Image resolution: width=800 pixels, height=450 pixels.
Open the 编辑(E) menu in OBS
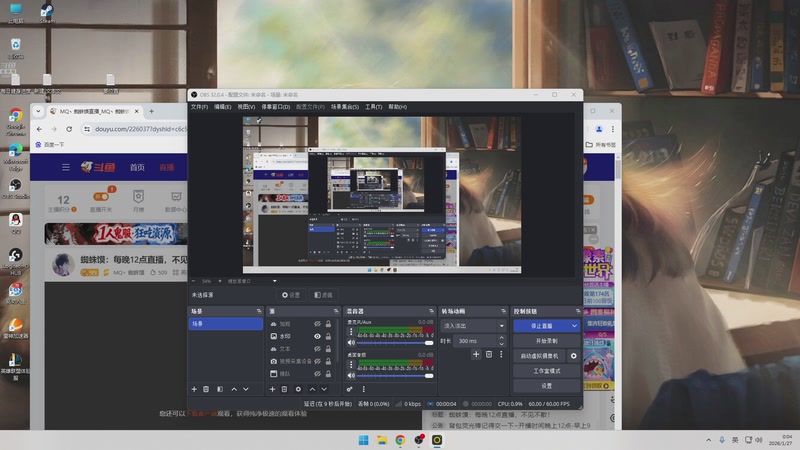(222, 107)
